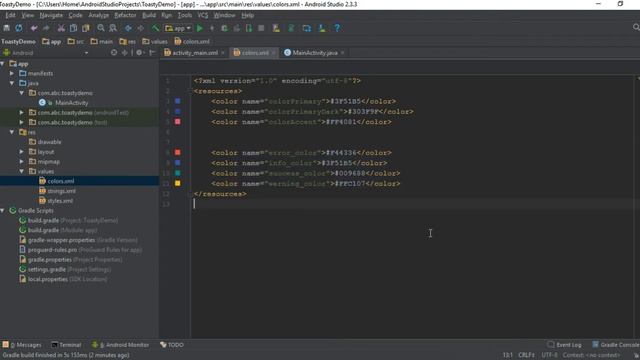This screenshot has width=640, height=360.
Task: Collapse the app module tree node
Action: point(2,64)
